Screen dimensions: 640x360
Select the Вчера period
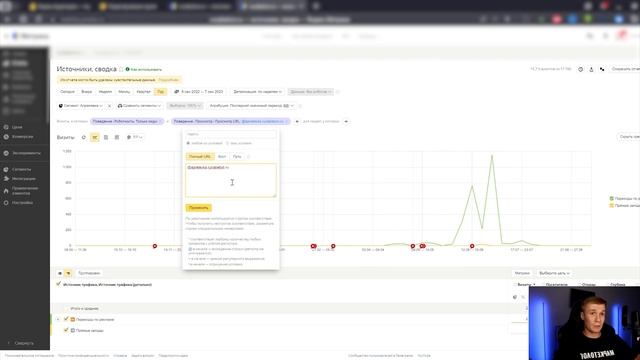[x=87, y=92]
